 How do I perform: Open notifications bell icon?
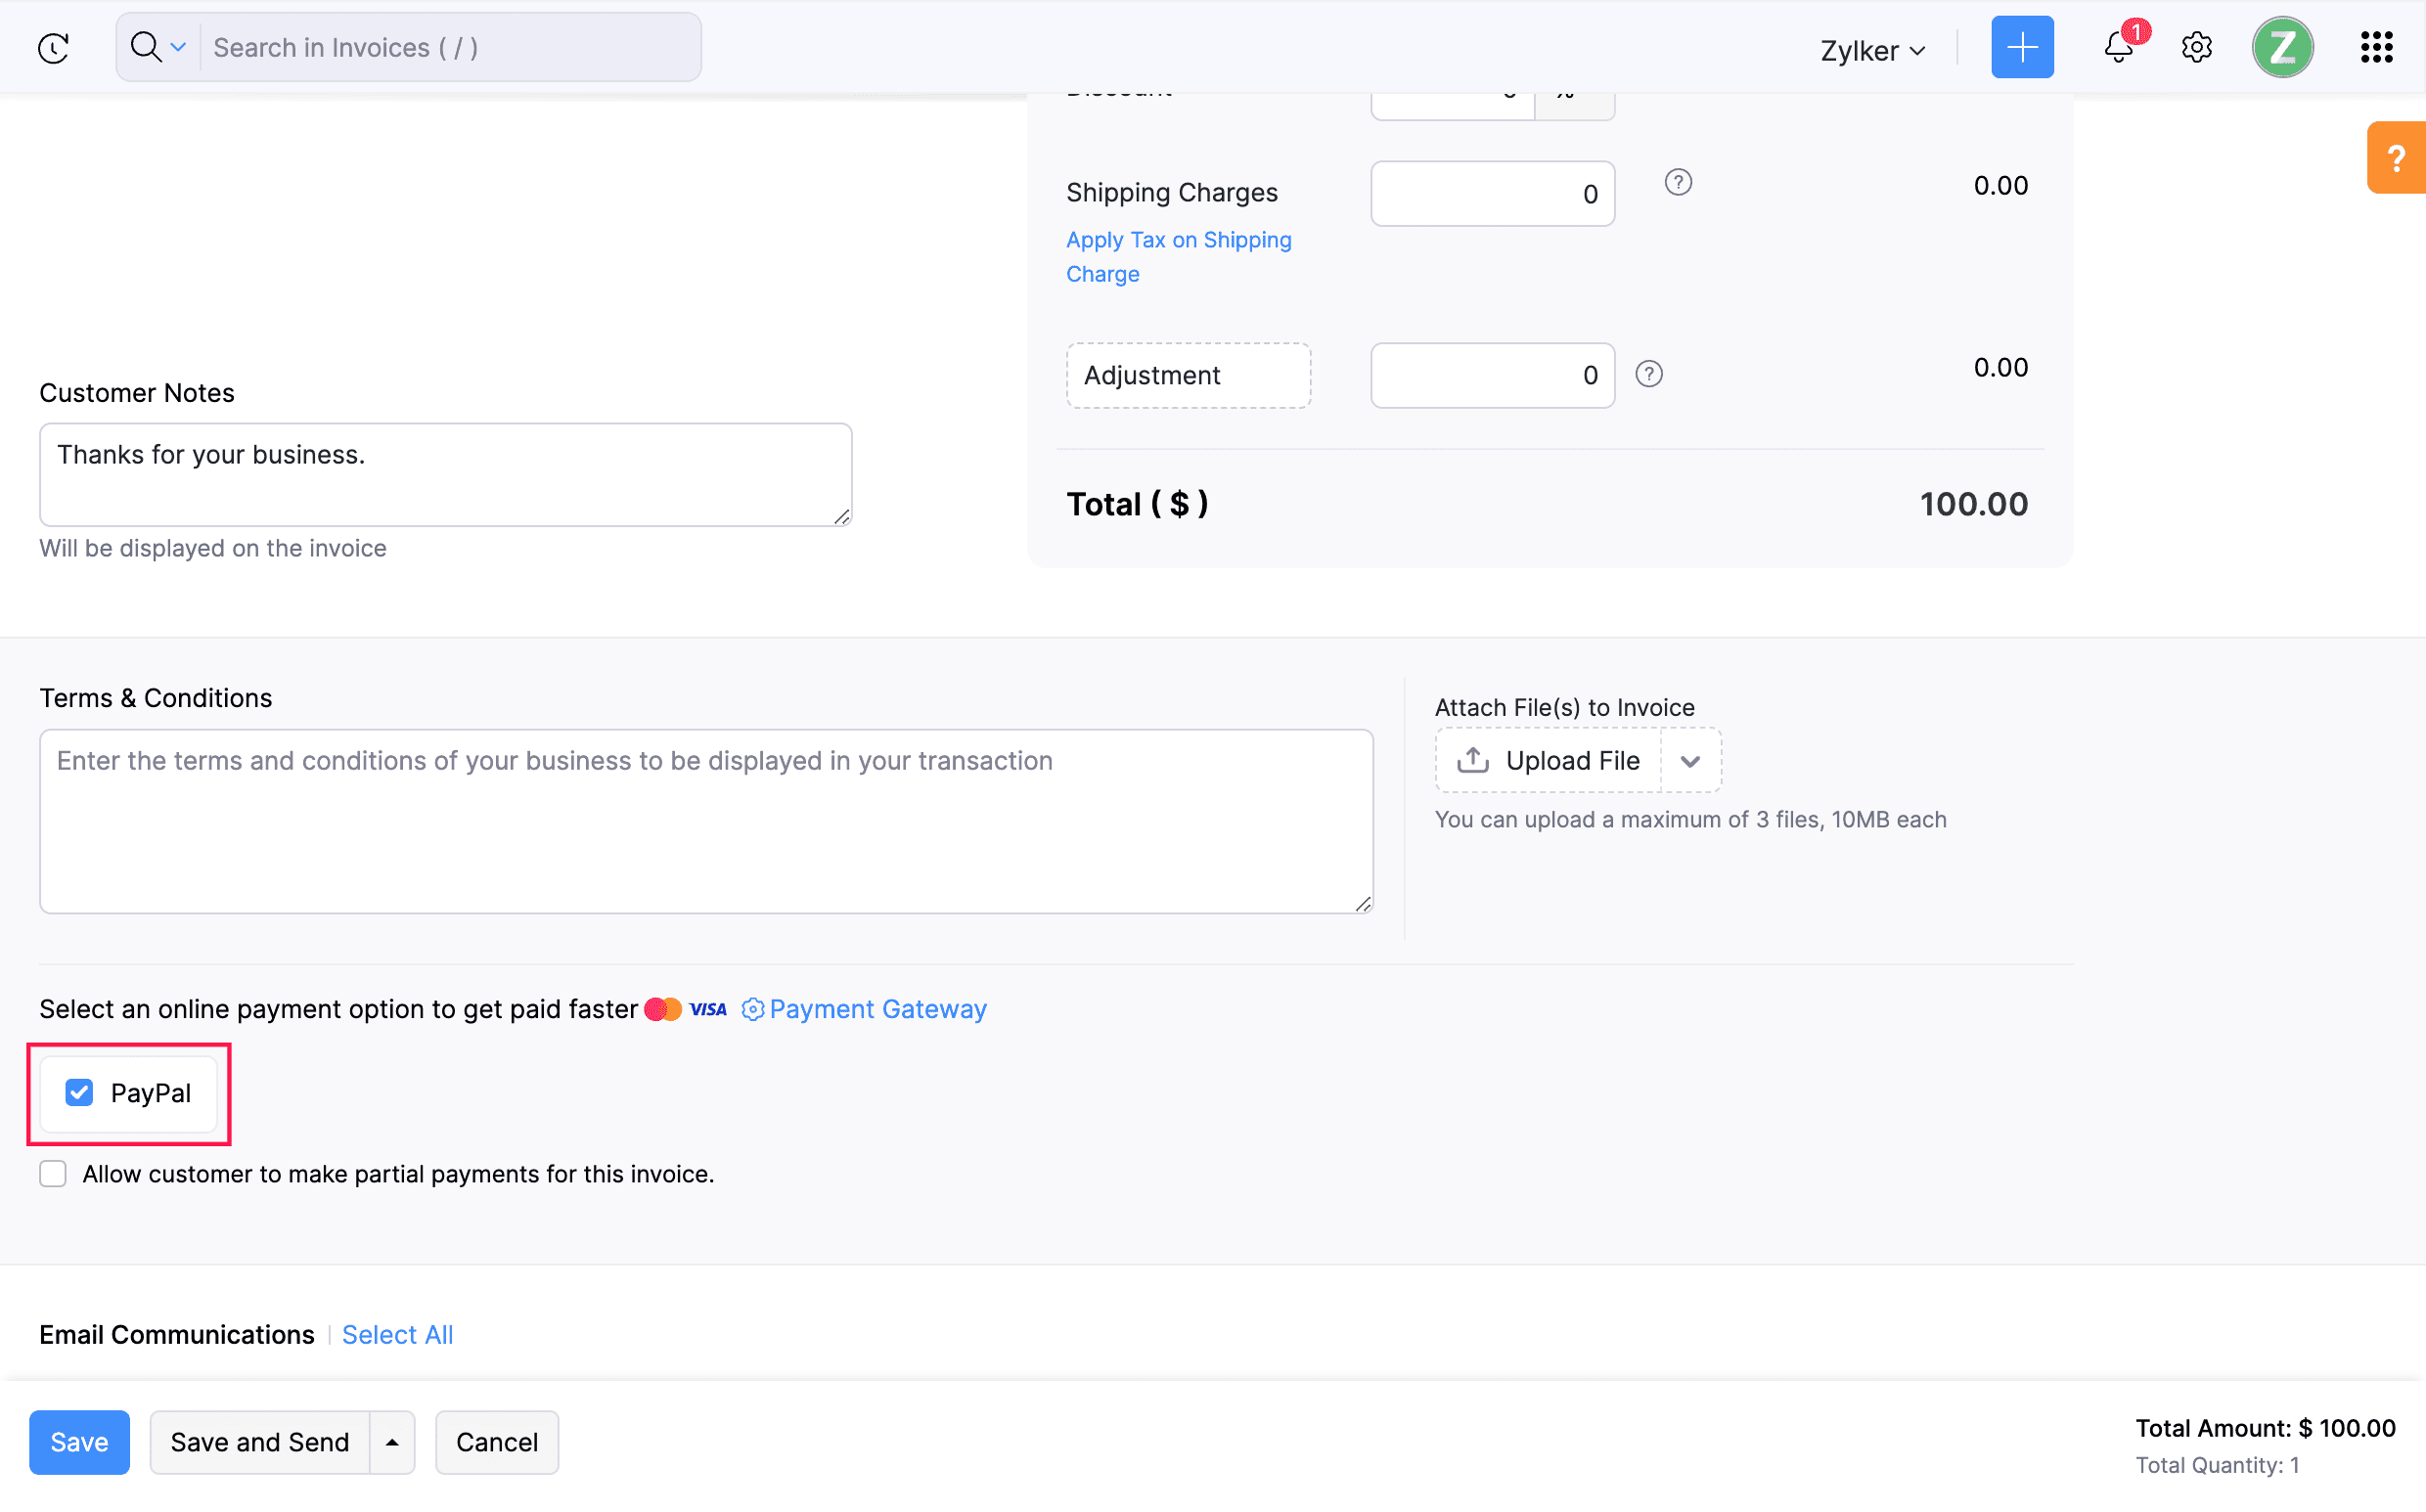2120,47
